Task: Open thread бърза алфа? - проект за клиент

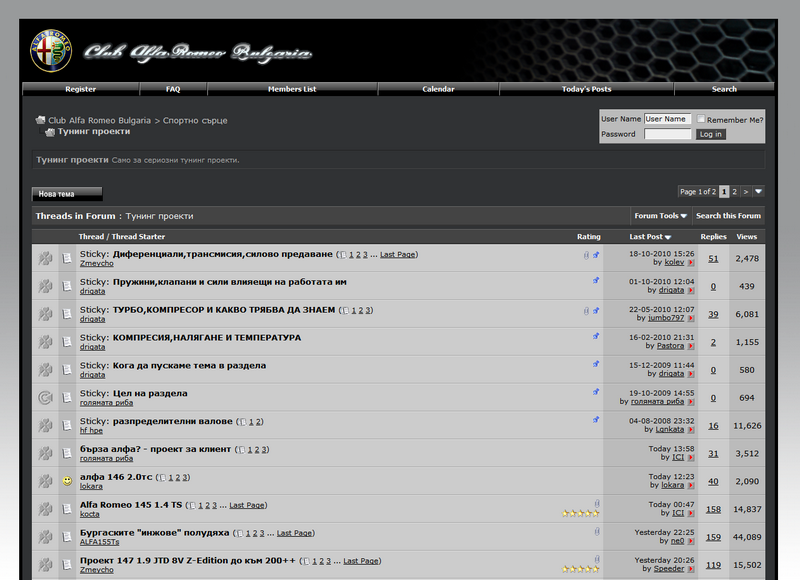Action: (x=156, y=449)
